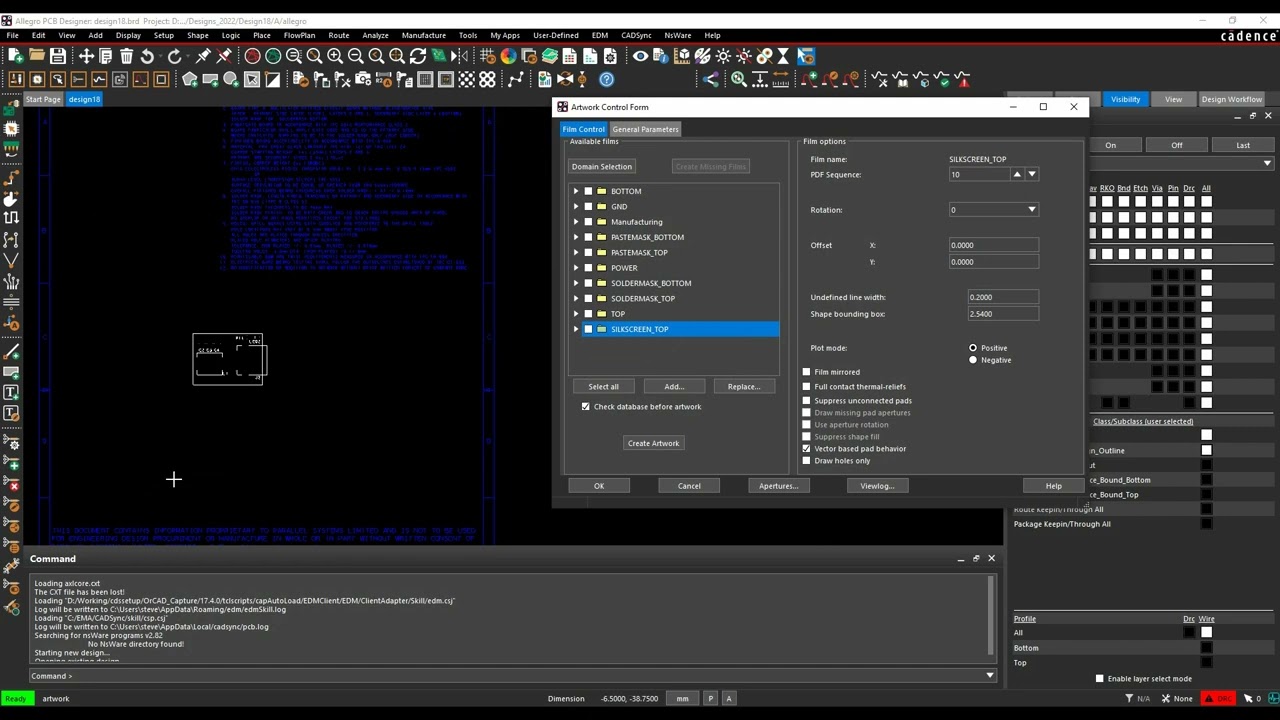The width and height of the screenshot is (1280, 720).
Task: Refresh the canvas with the redraw icon
Action: [418, 56]
